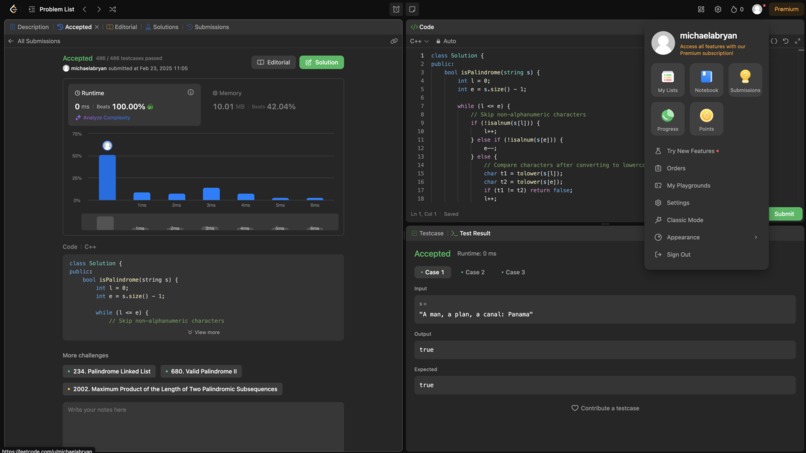Open the settings gear in top bar
806x453 pixels.
tap(718, 9)
